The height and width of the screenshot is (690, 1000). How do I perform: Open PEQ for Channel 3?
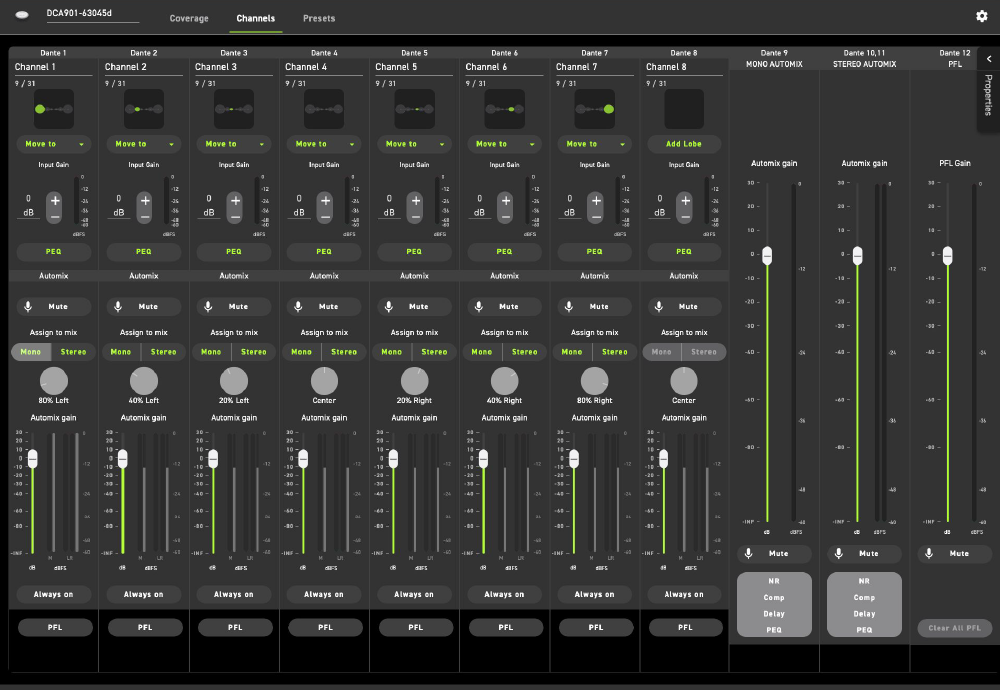pyautogui.click(x=234, y=252)
